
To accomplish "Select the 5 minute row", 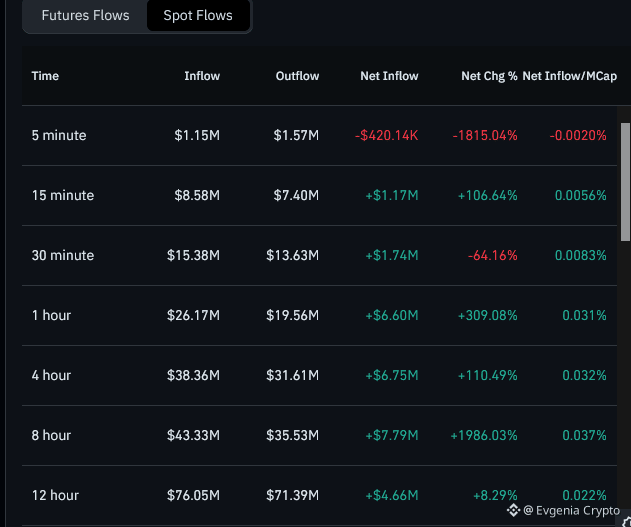I will point(320,136).
